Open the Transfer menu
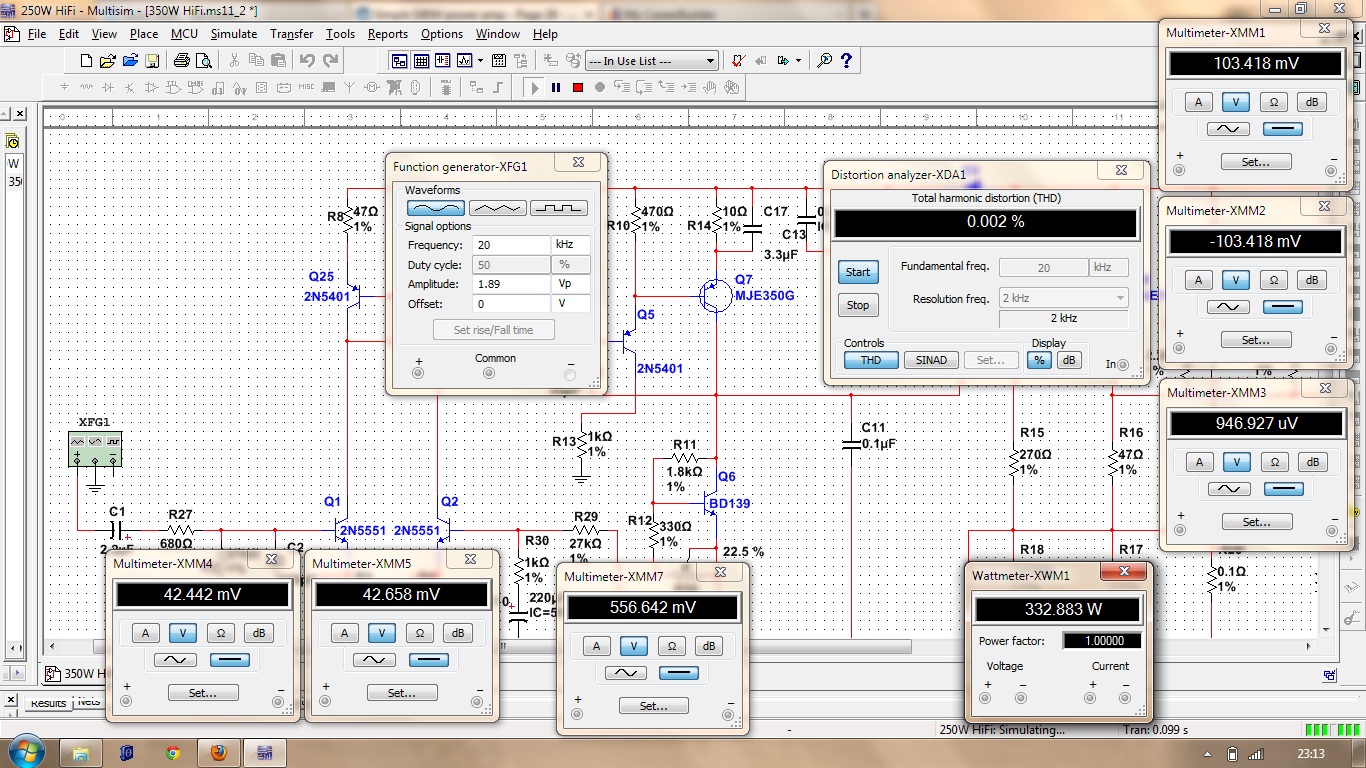 pos(291,33)
